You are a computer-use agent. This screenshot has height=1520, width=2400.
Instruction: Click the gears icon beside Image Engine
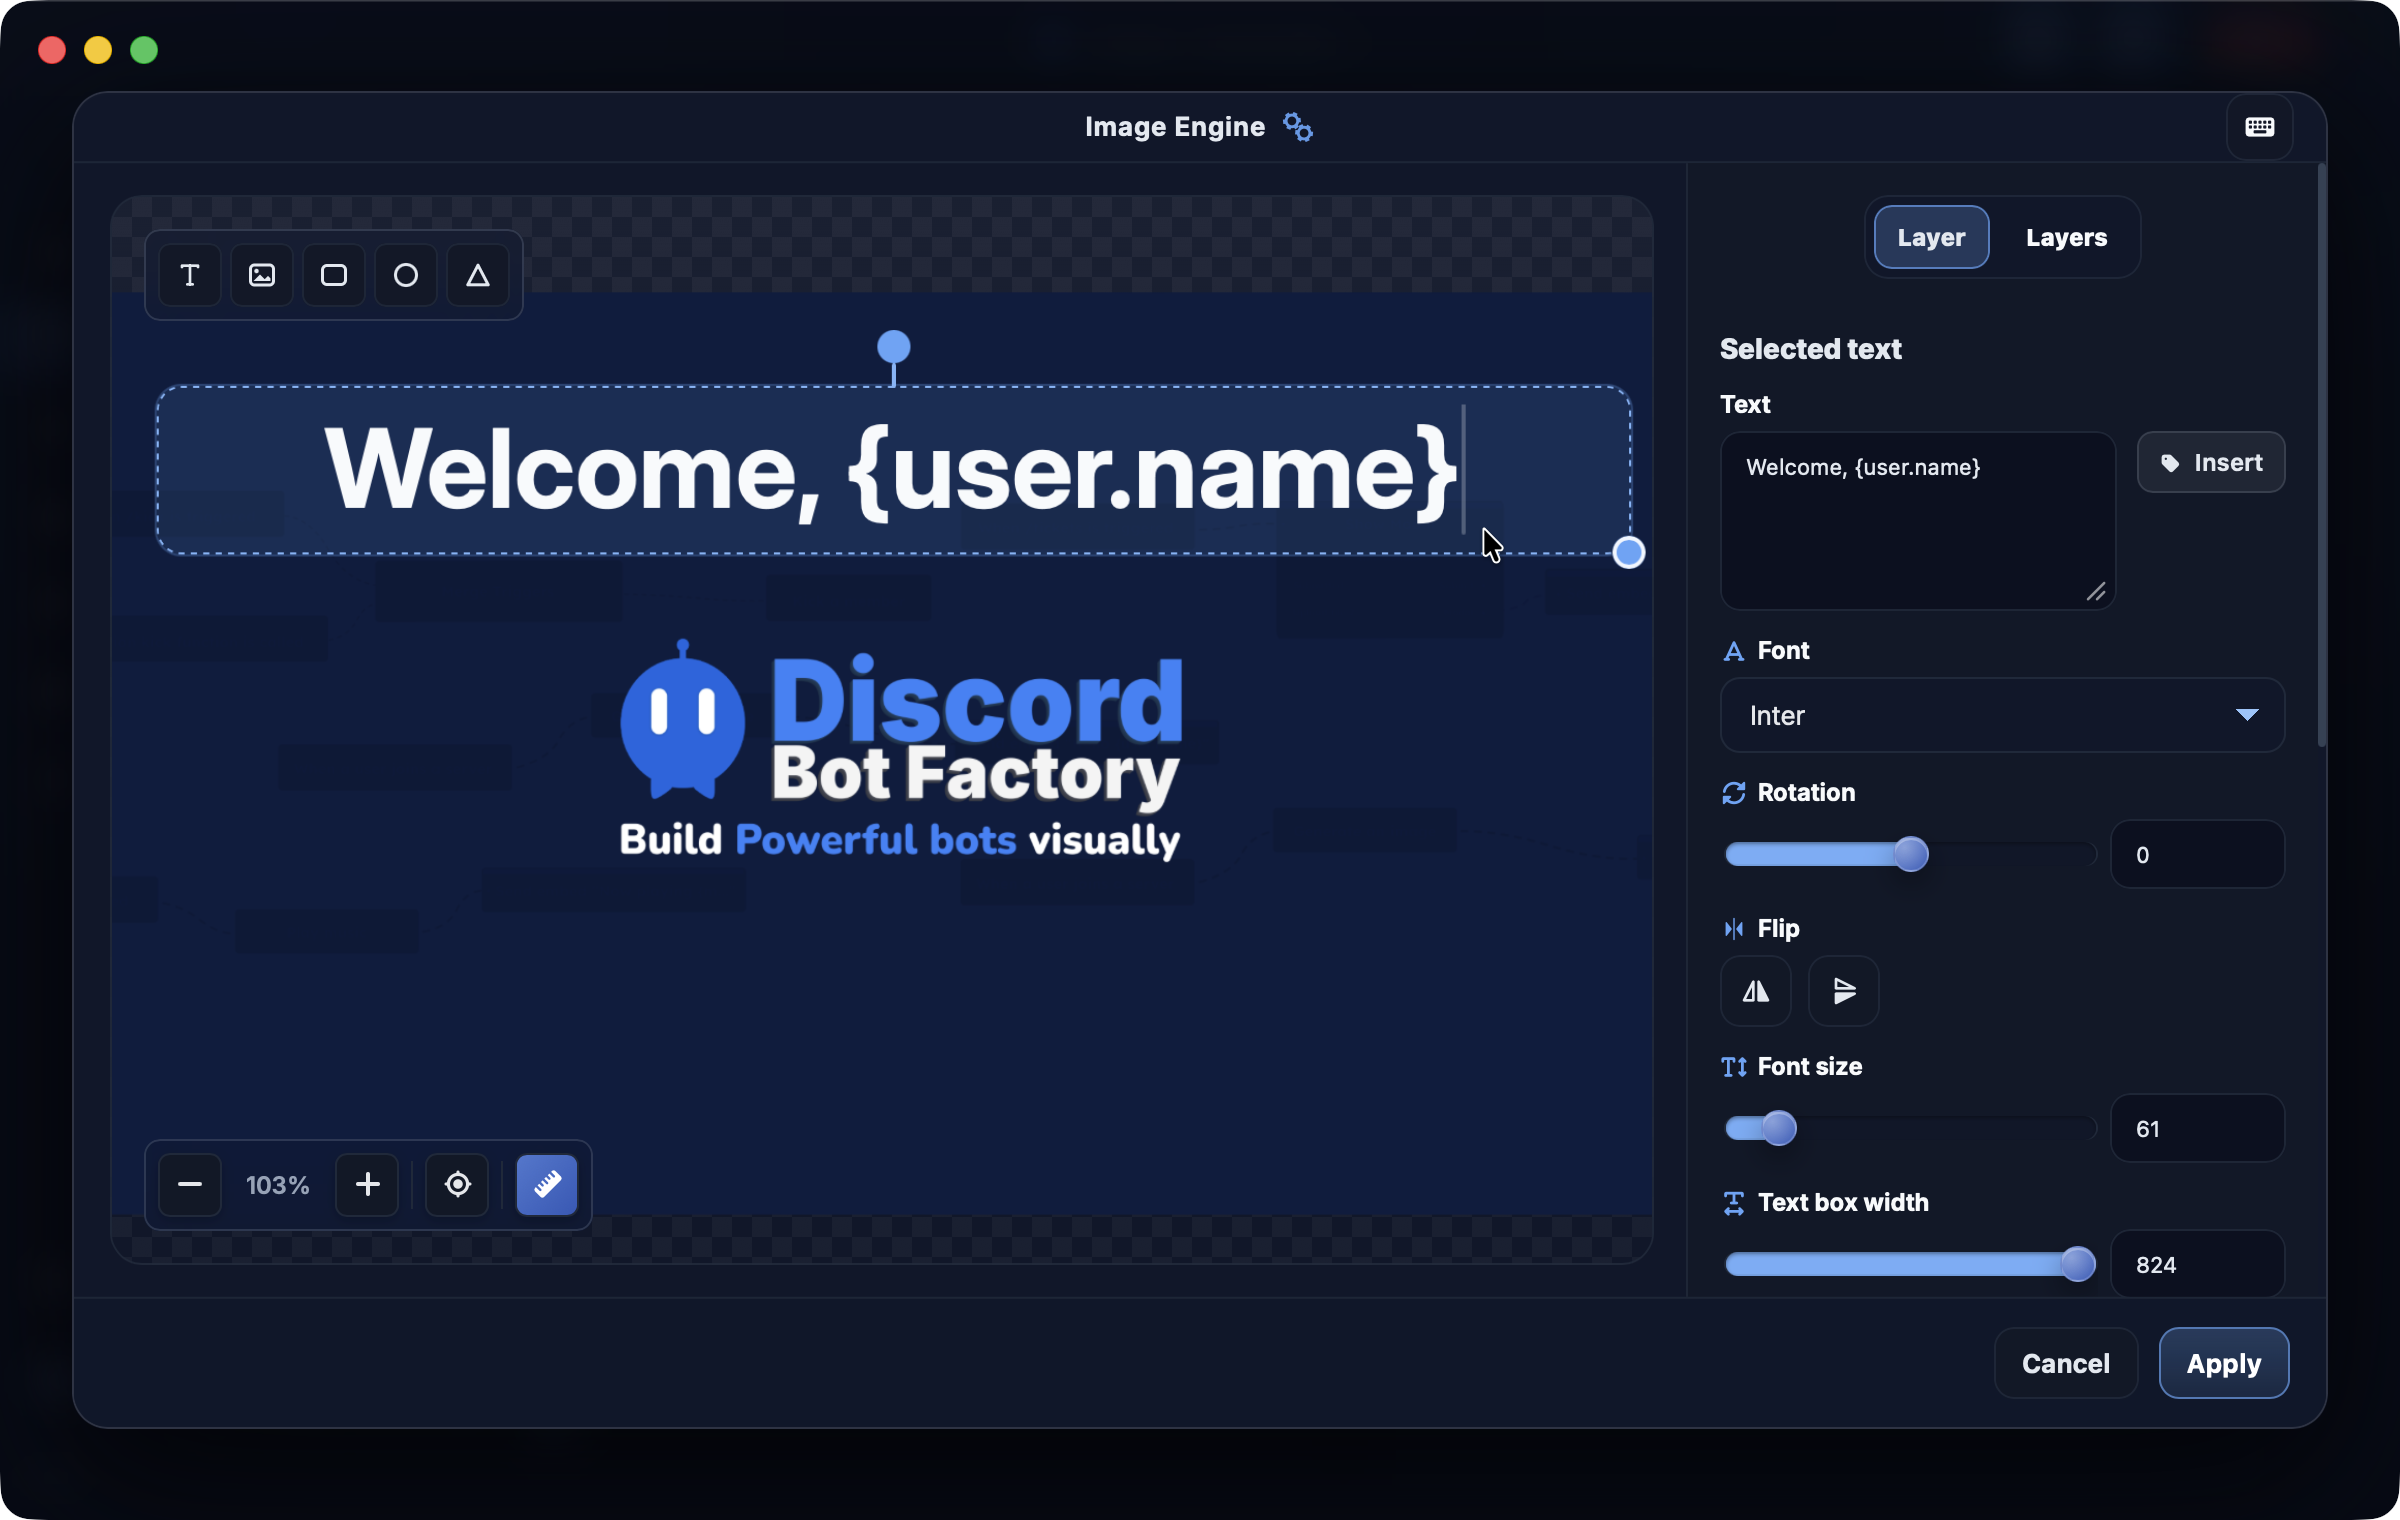[x=1298, y=127]
